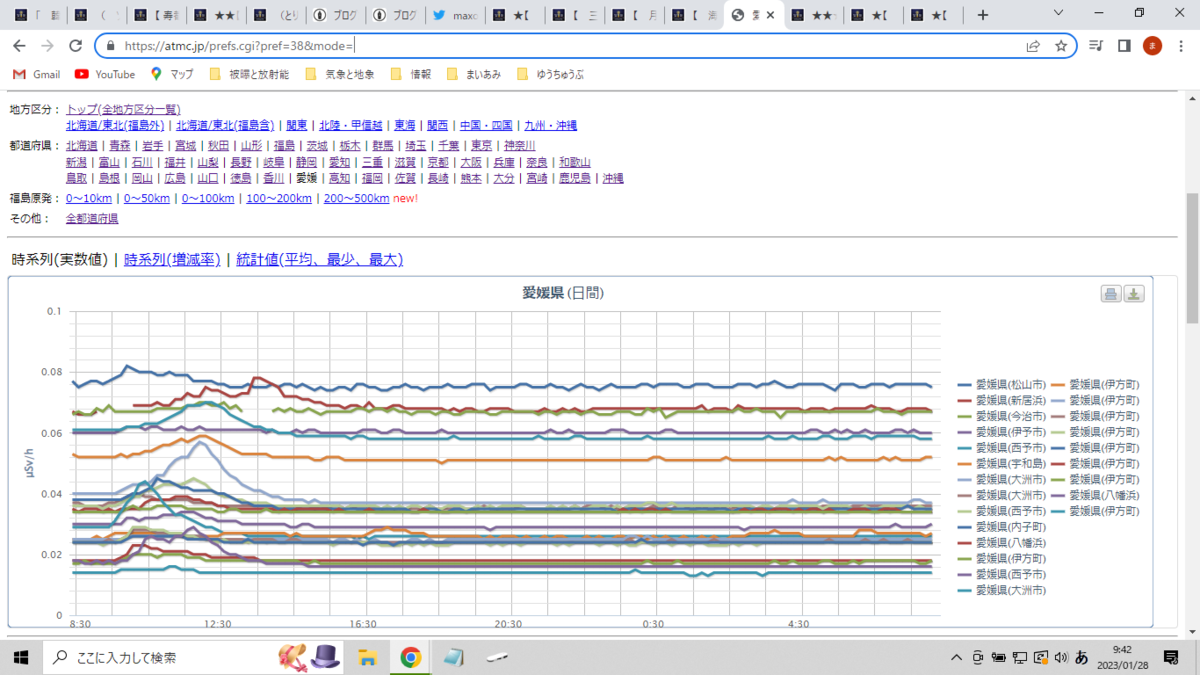Viewport: 1200px width, 675px height.
Task: Open the 被曝と放射能 bookmark folder
Action: (249, 74)
